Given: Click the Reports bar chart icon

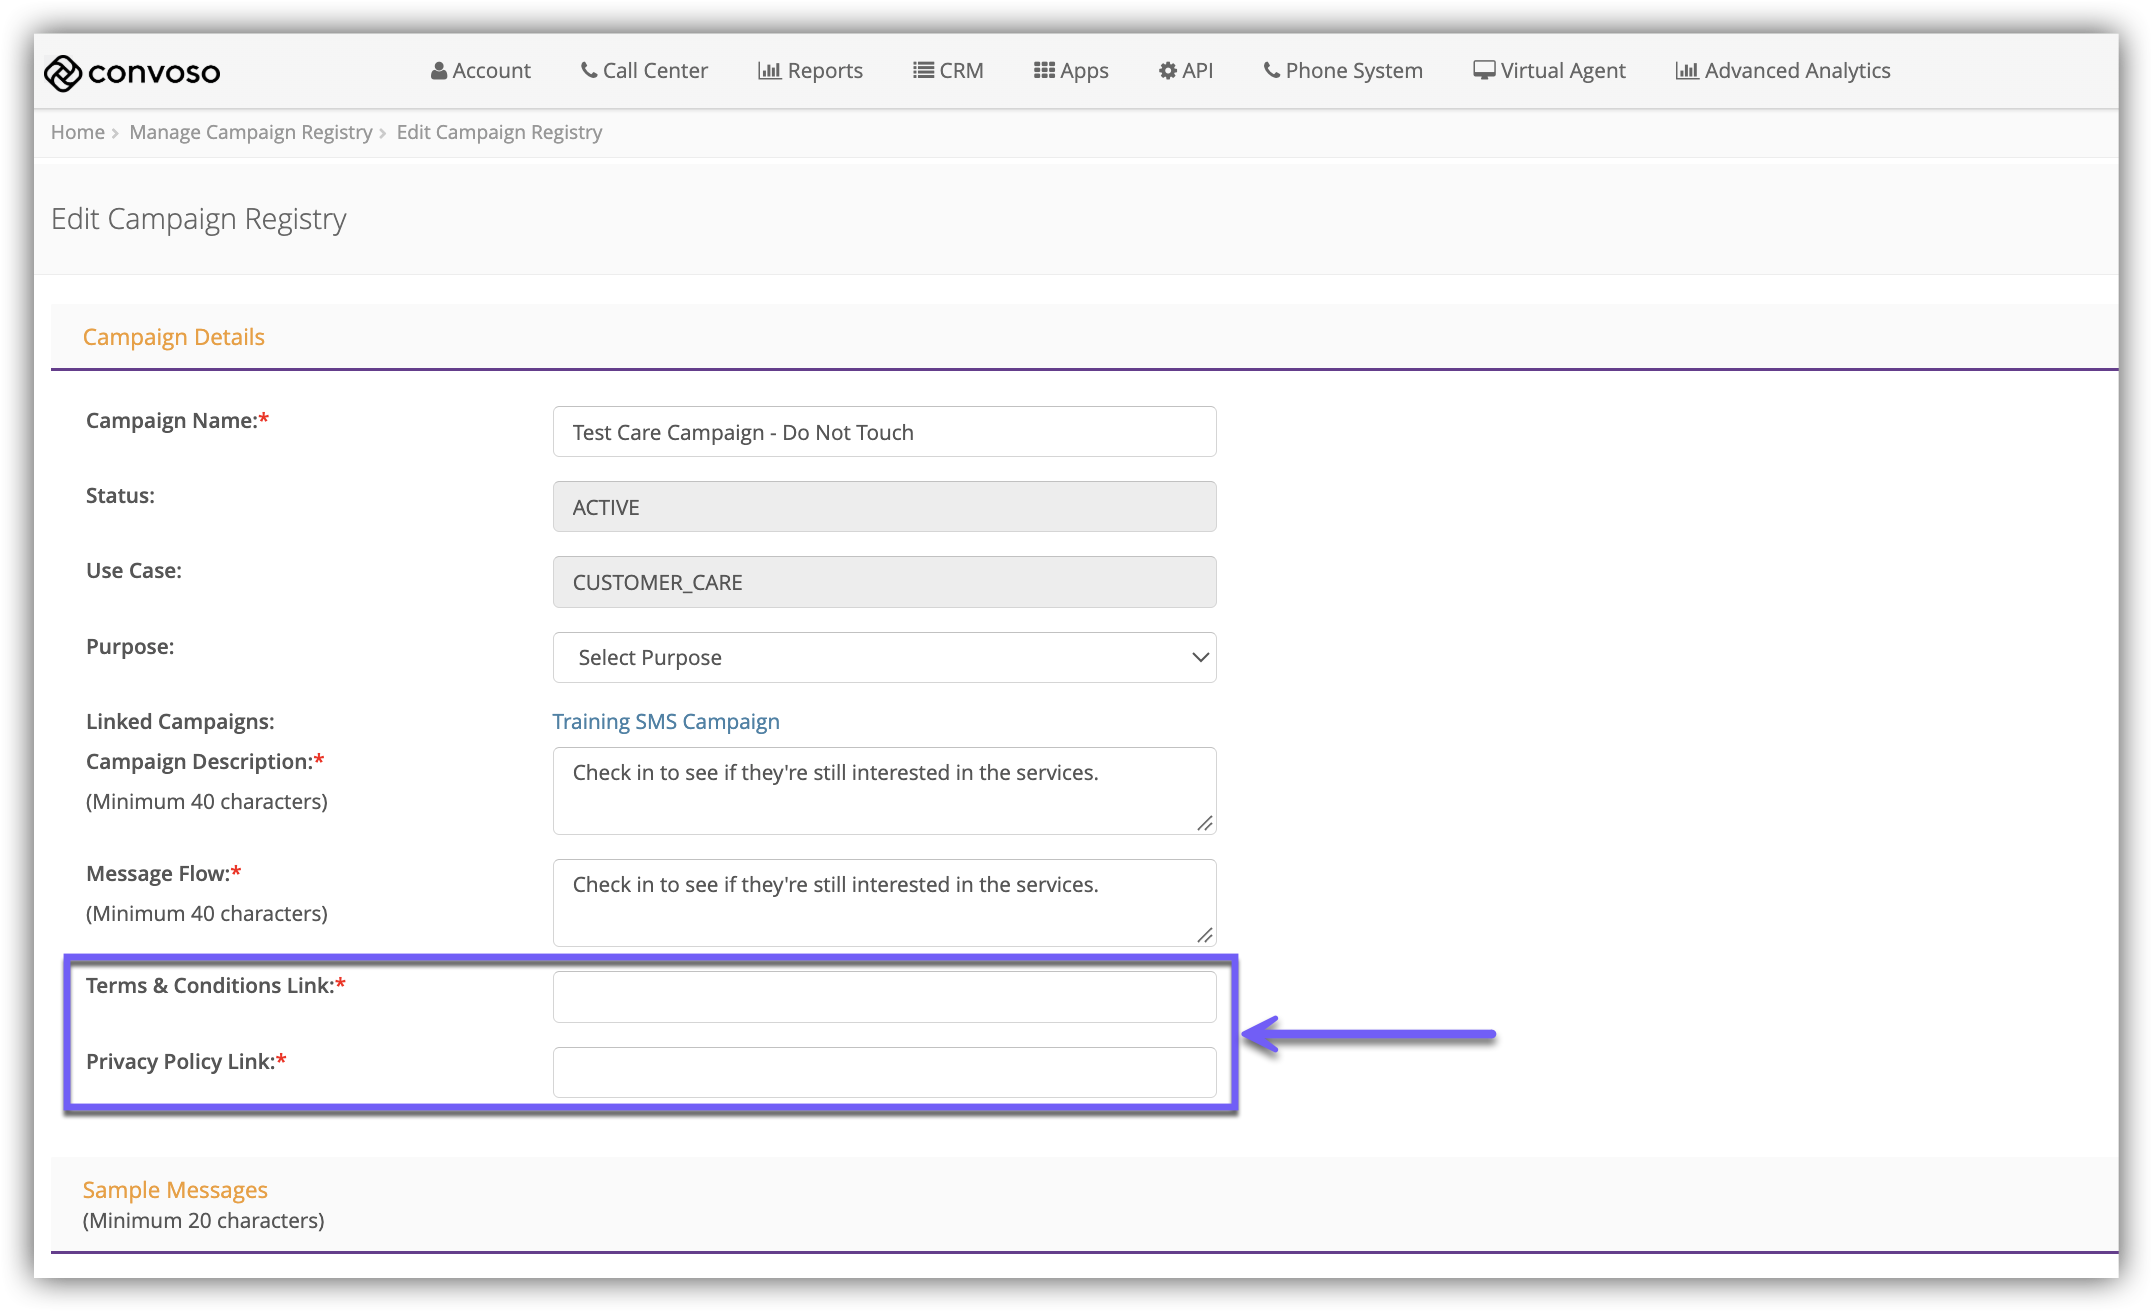Looking at the screenshot, I should (x=769, y=70).
